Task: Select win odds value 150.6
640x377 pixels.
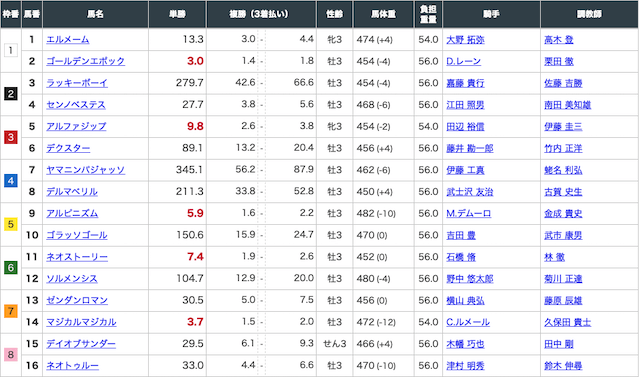Action: (190, 235)
